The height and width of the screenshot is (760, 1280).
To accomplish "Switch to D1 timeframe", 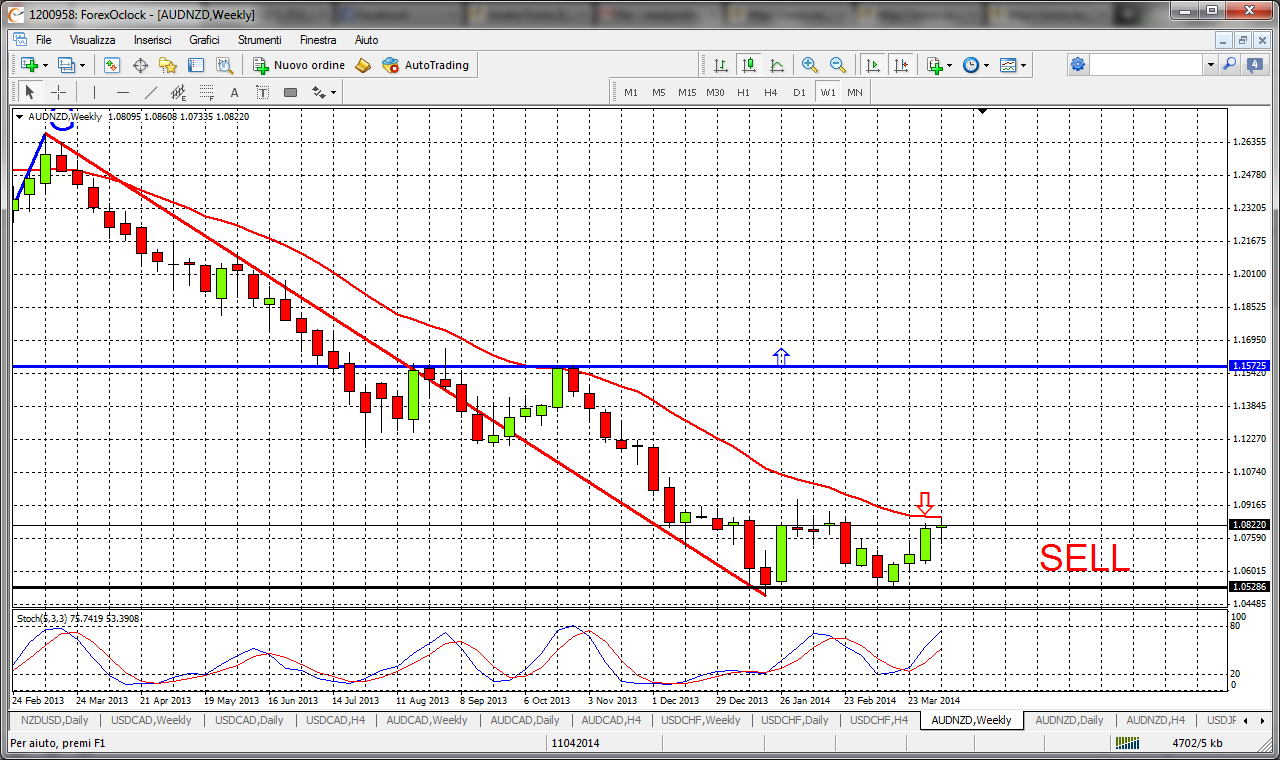I will (799, 92).
